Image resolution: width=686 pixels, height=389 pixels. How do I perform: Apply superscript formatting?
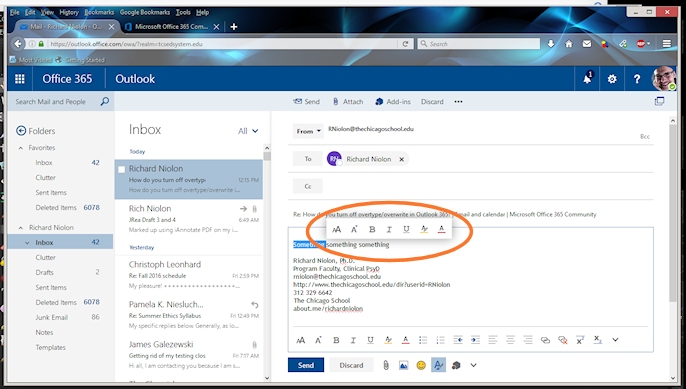point(580,340)
